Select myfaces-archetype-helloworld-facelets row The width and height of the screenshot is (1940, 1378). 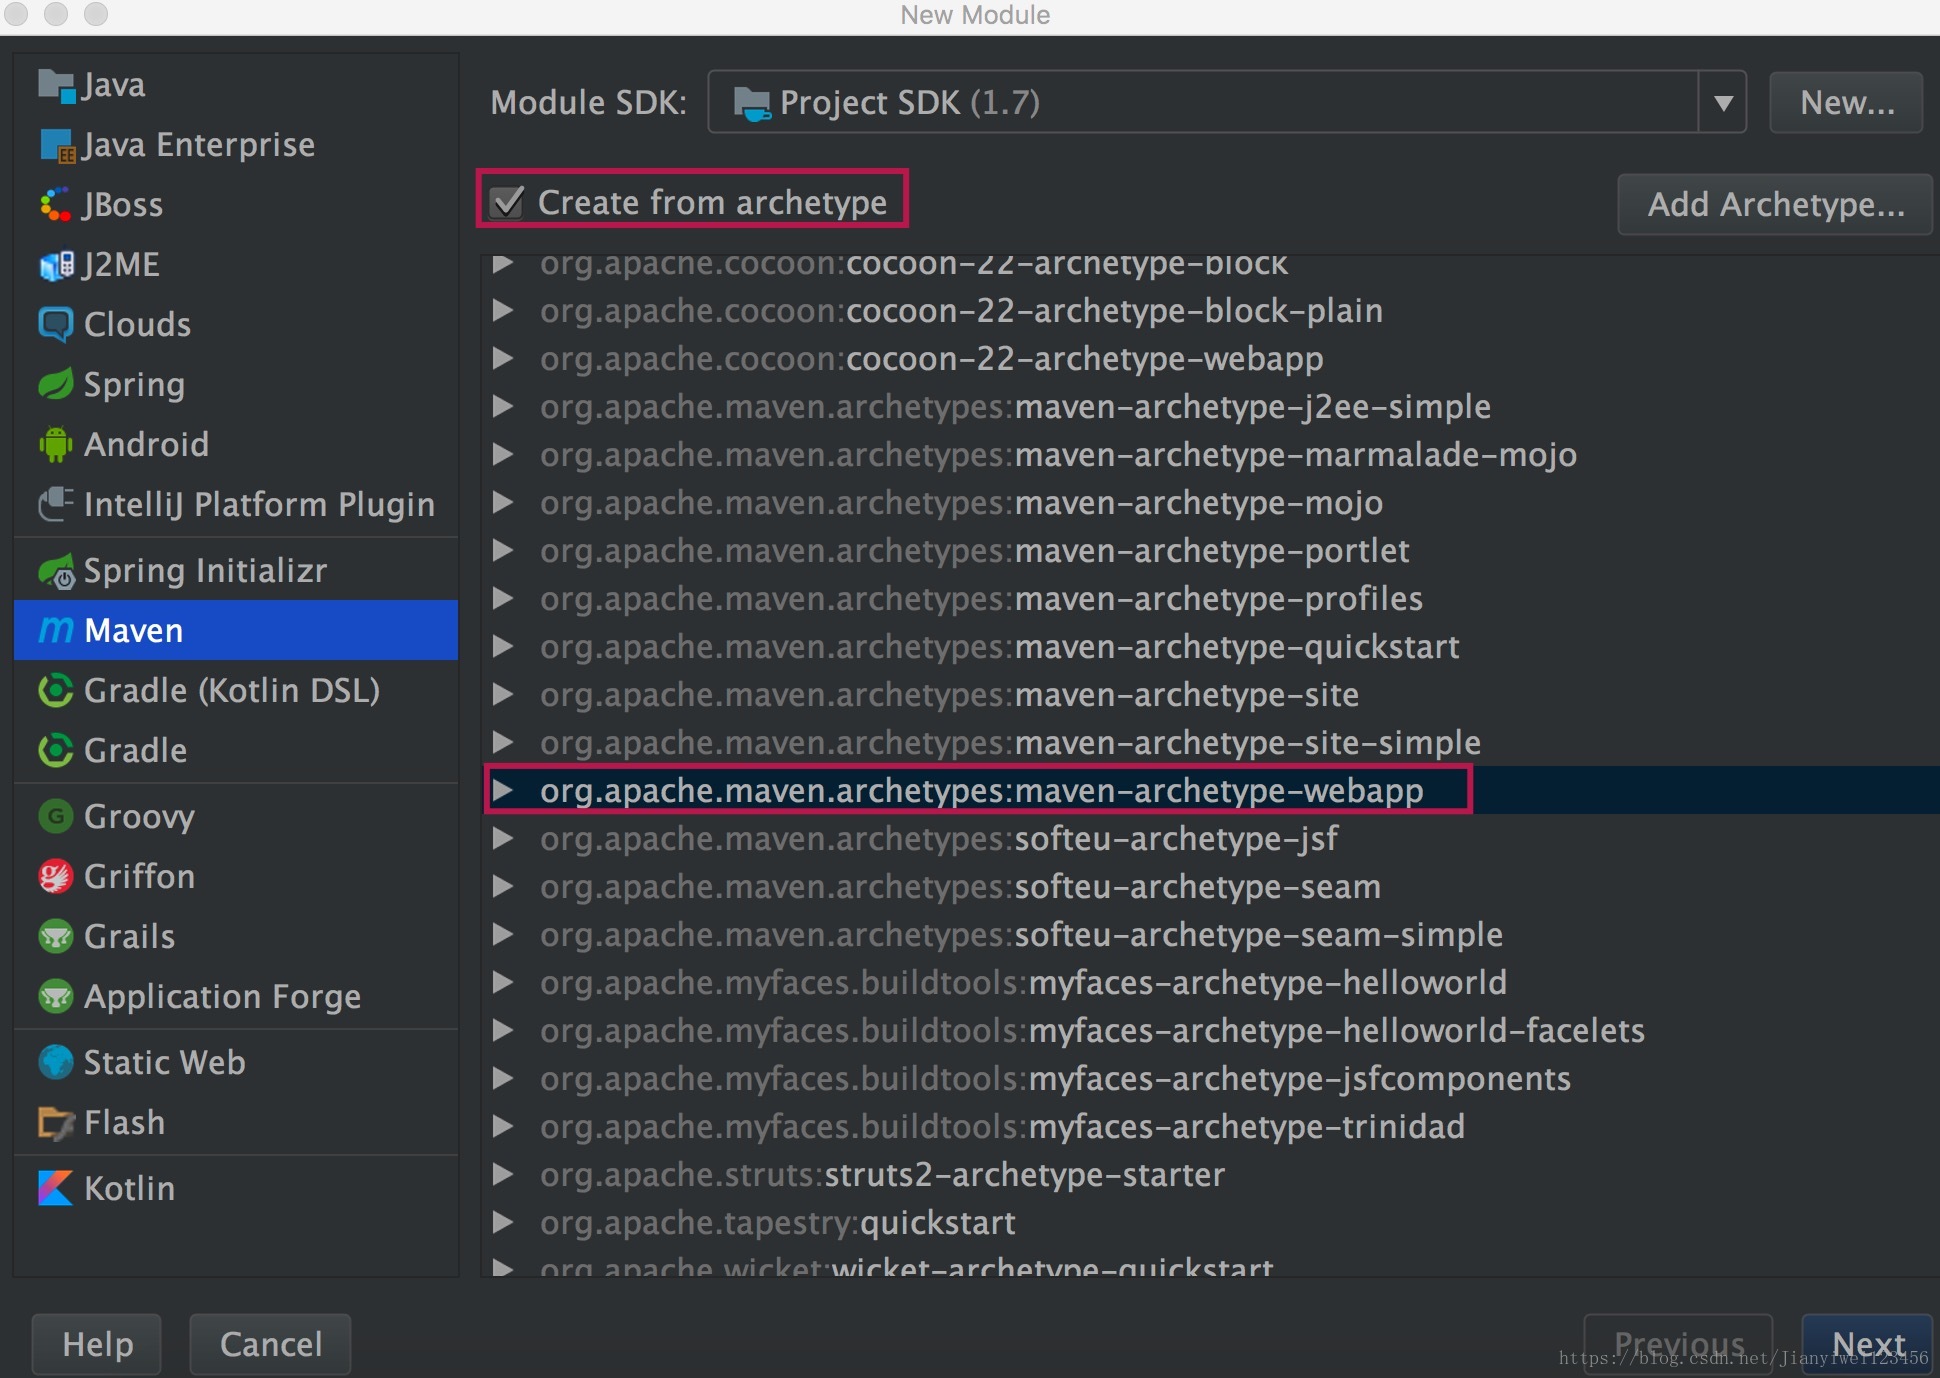[1210, 1031]
